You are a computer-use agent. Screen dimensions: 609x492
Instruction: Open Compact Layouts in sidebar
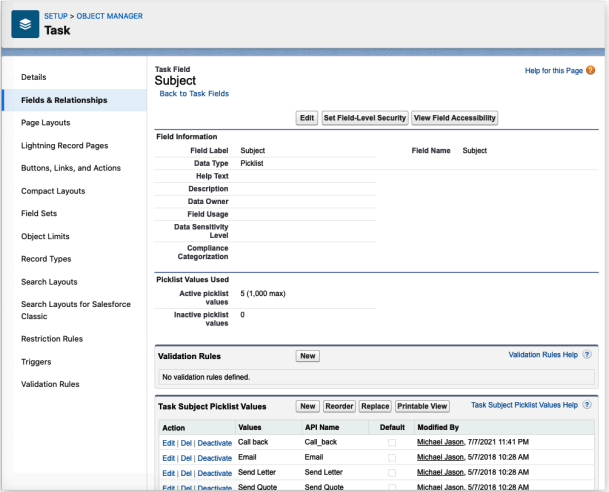[53, 191]
